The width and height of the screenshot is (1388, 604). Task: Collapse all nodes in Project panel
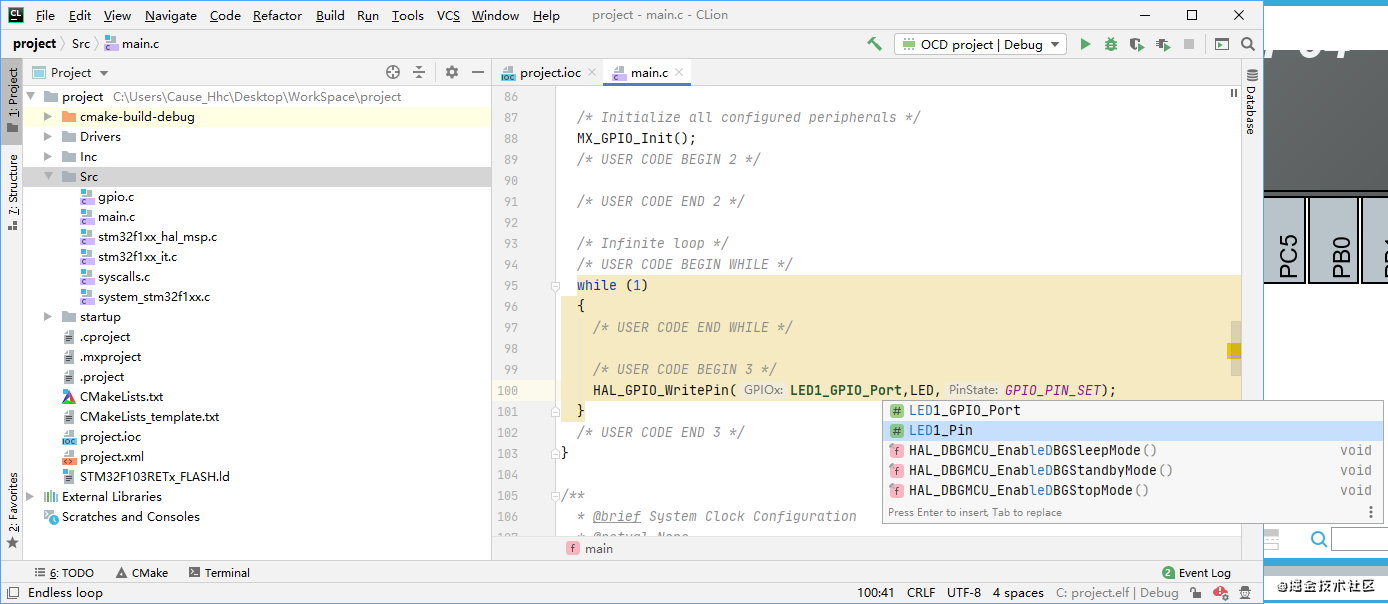coord(417,72)
